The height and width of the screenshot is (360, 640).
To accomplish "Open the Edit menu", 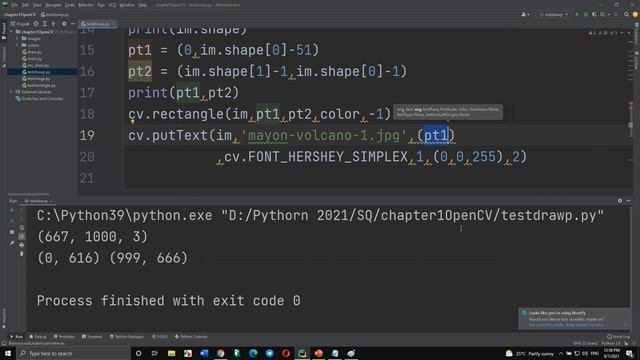I will [x=25, y=5].
